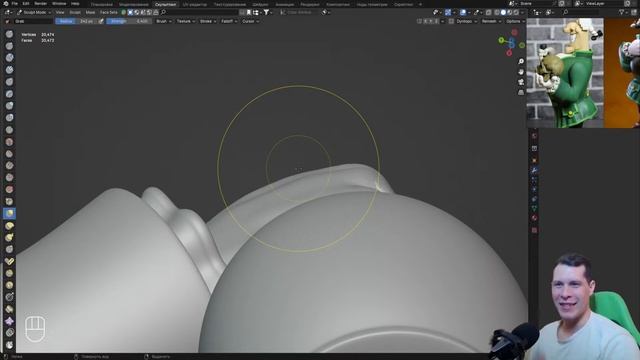Select the highlighted Grab brush
640x360 pixels.
point(9,213)
